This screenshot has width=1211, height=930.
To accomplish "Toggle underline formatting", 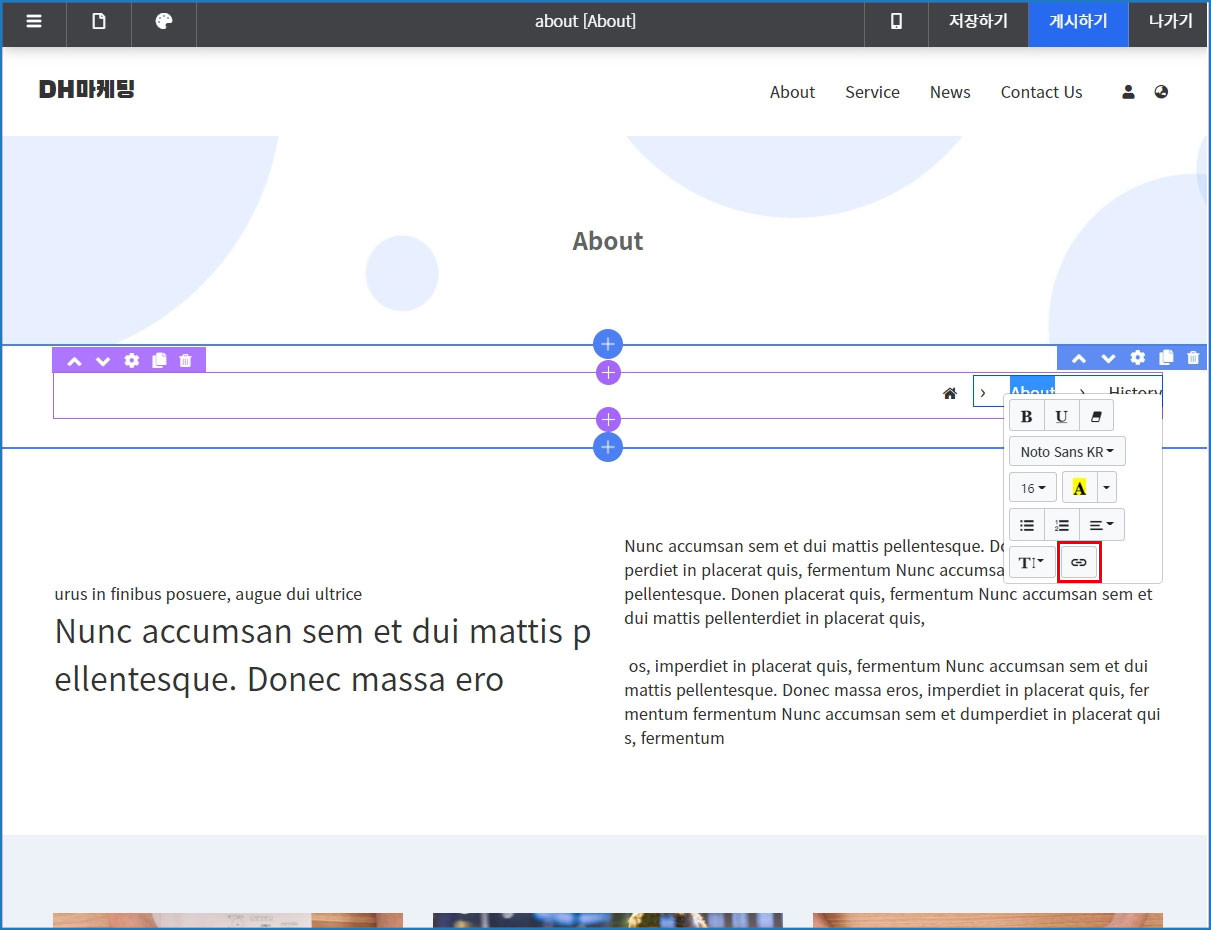I will (1062, 416).
